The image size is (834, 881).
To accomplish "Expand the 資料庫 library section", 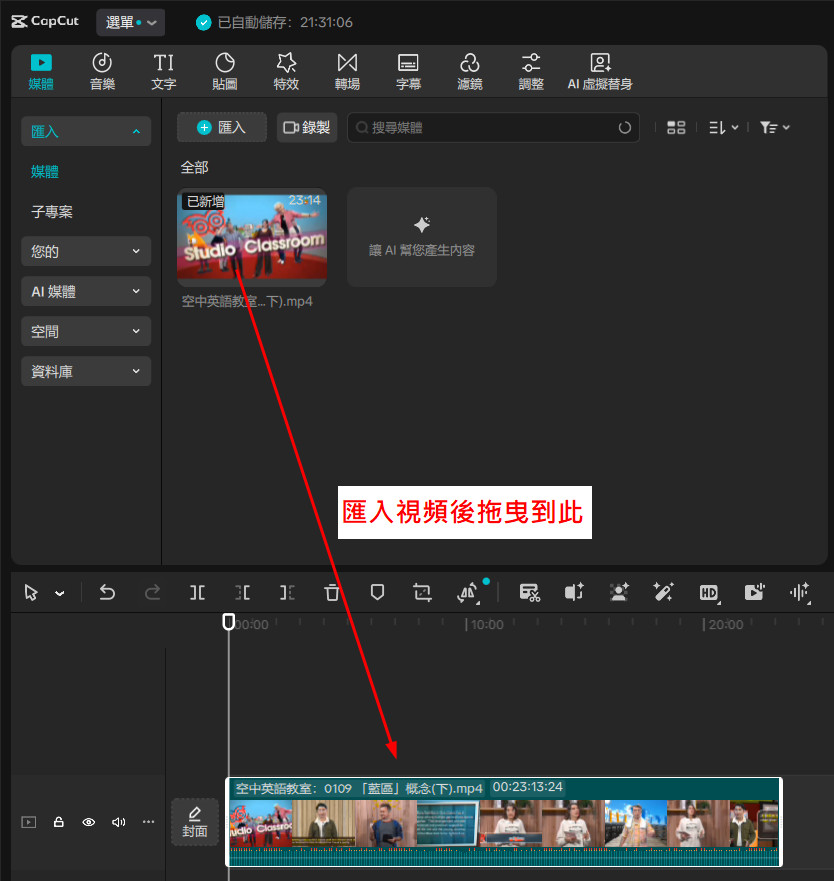I will coord(86,372).
